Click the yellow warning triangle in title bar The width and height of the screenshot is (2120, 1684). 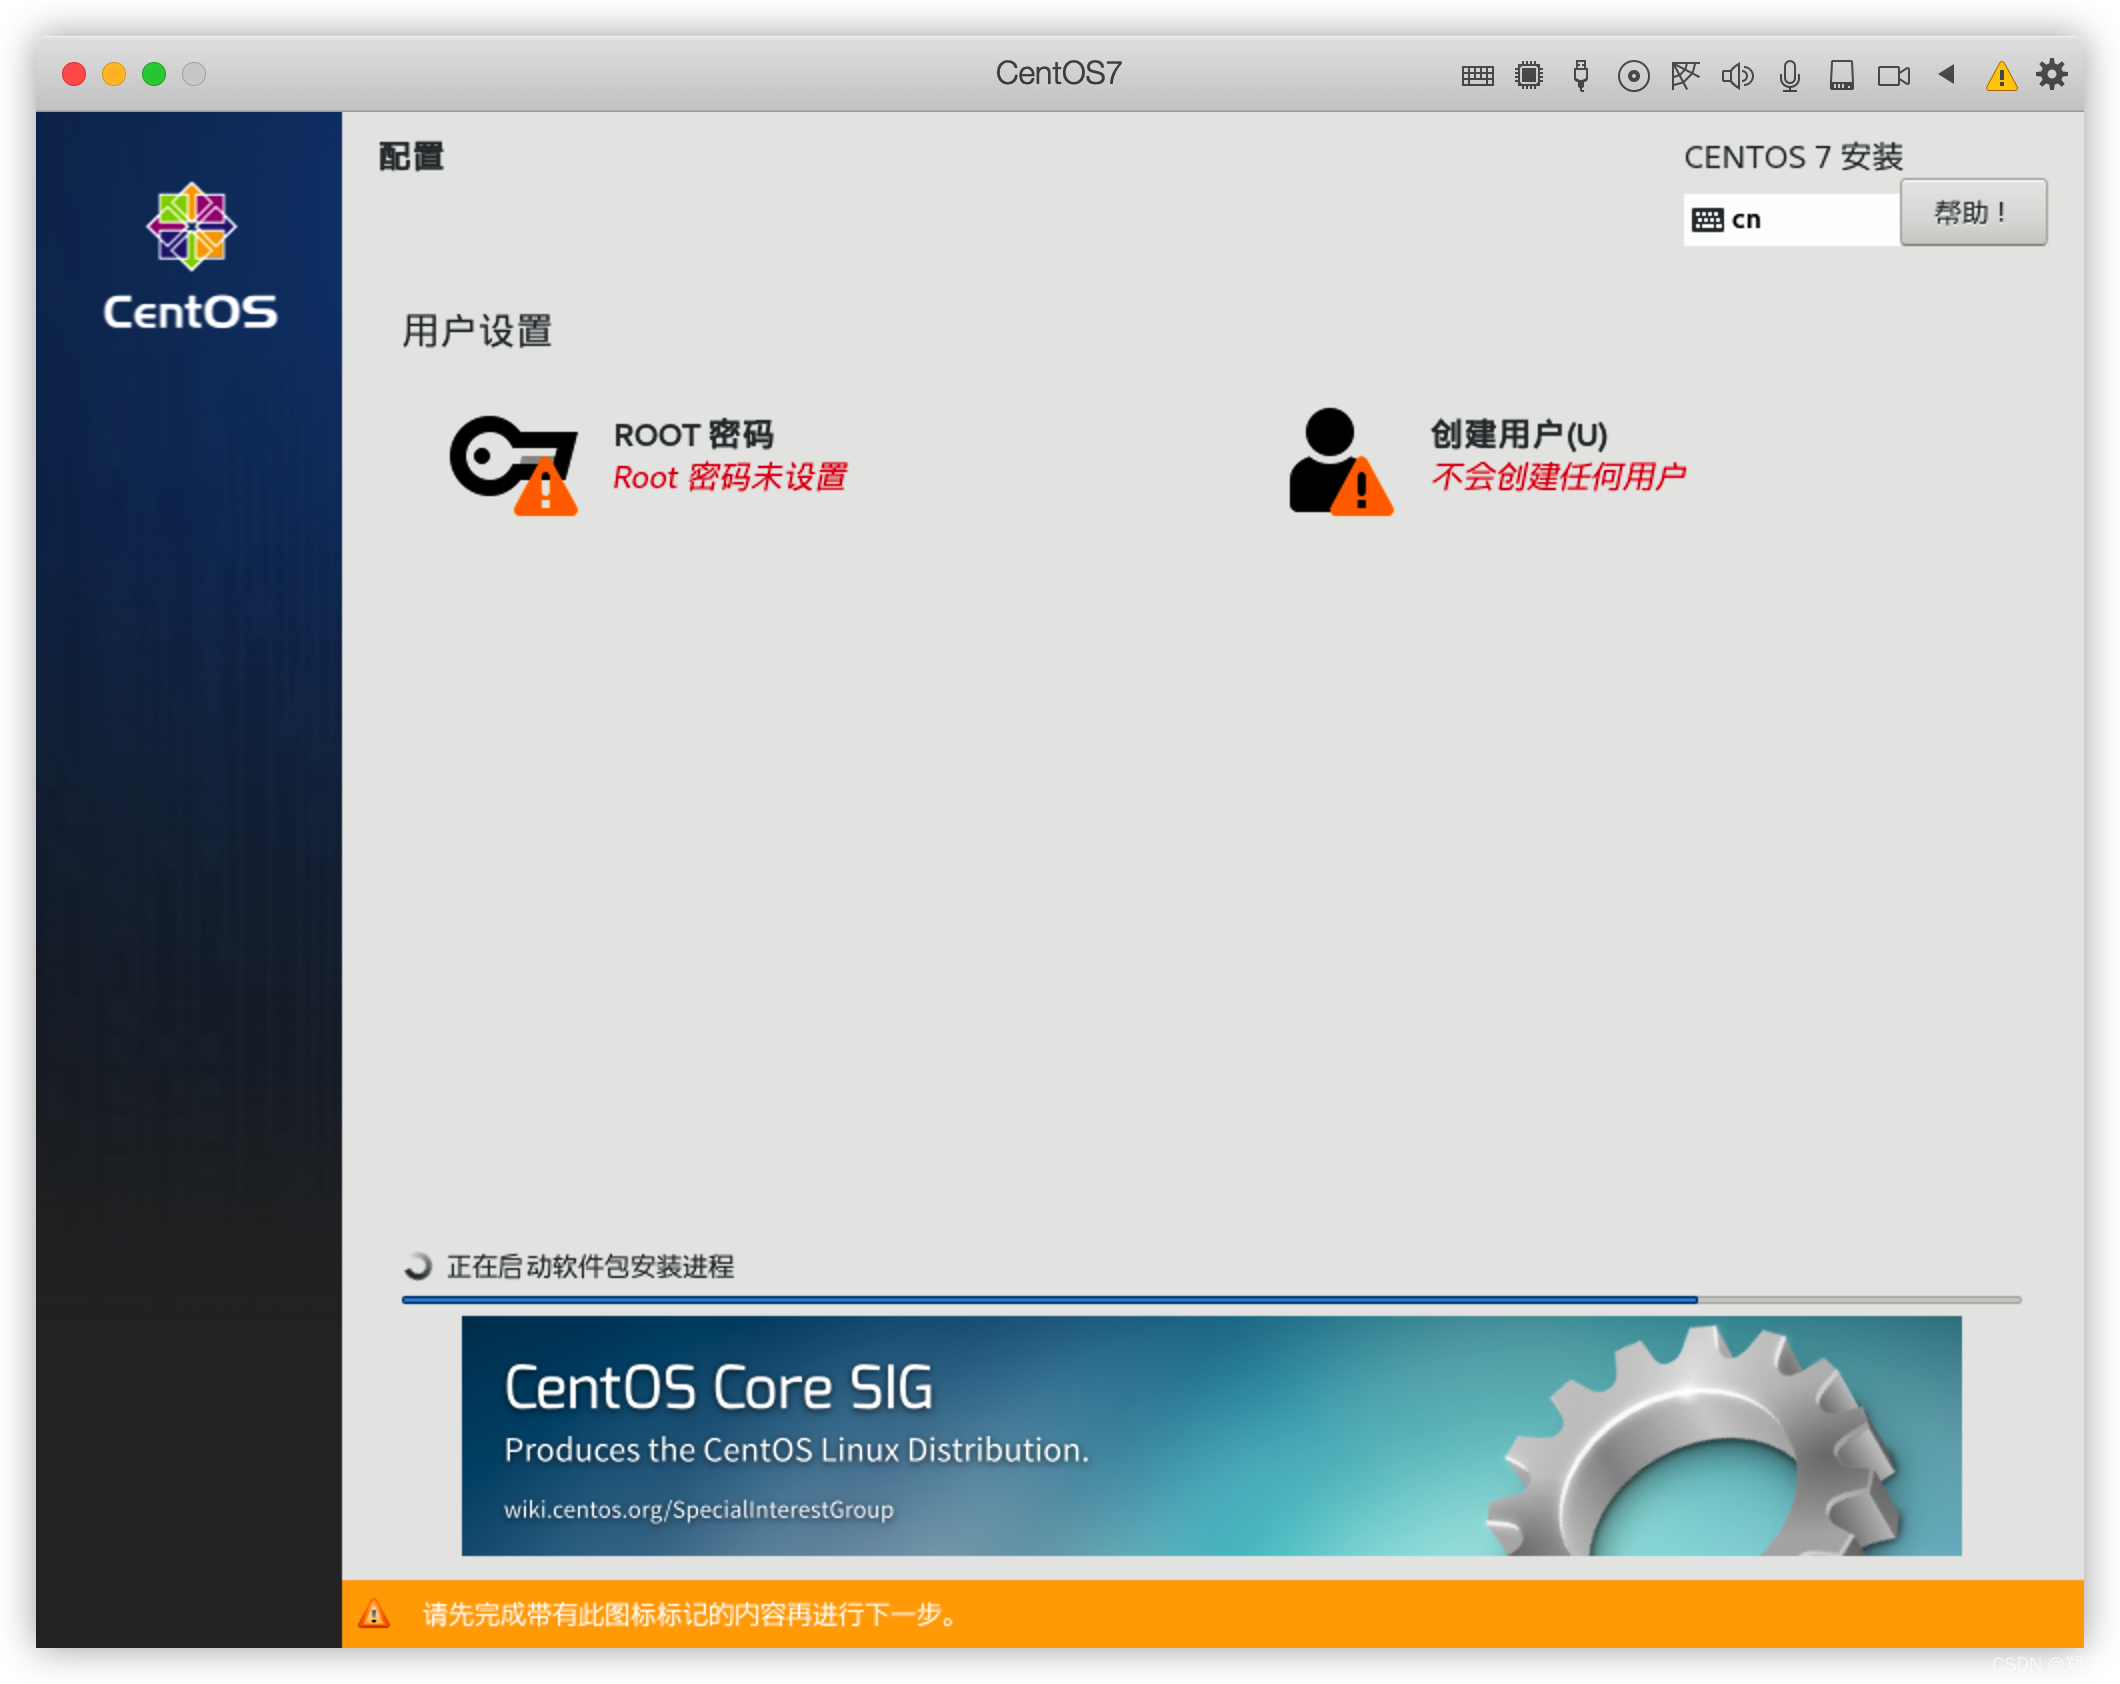click(x=2001, y=76)
